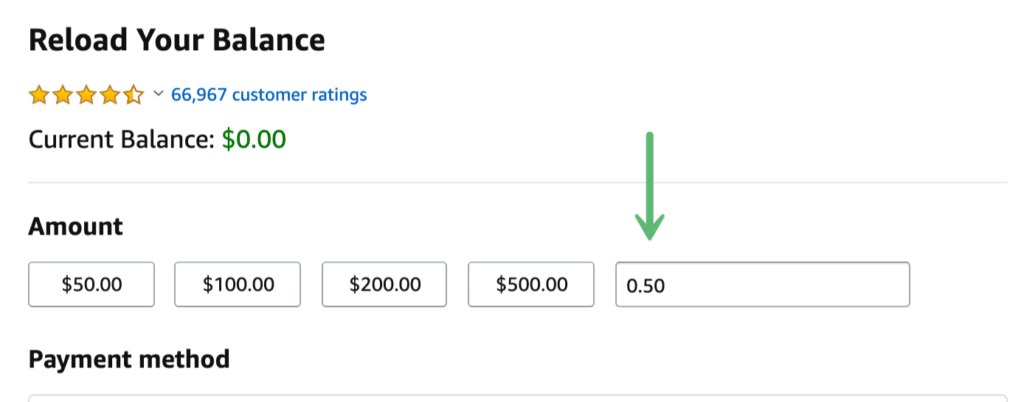Choose the $100.00 reload amount
The width and height of the screenshot is (1024, 402).
238,285
